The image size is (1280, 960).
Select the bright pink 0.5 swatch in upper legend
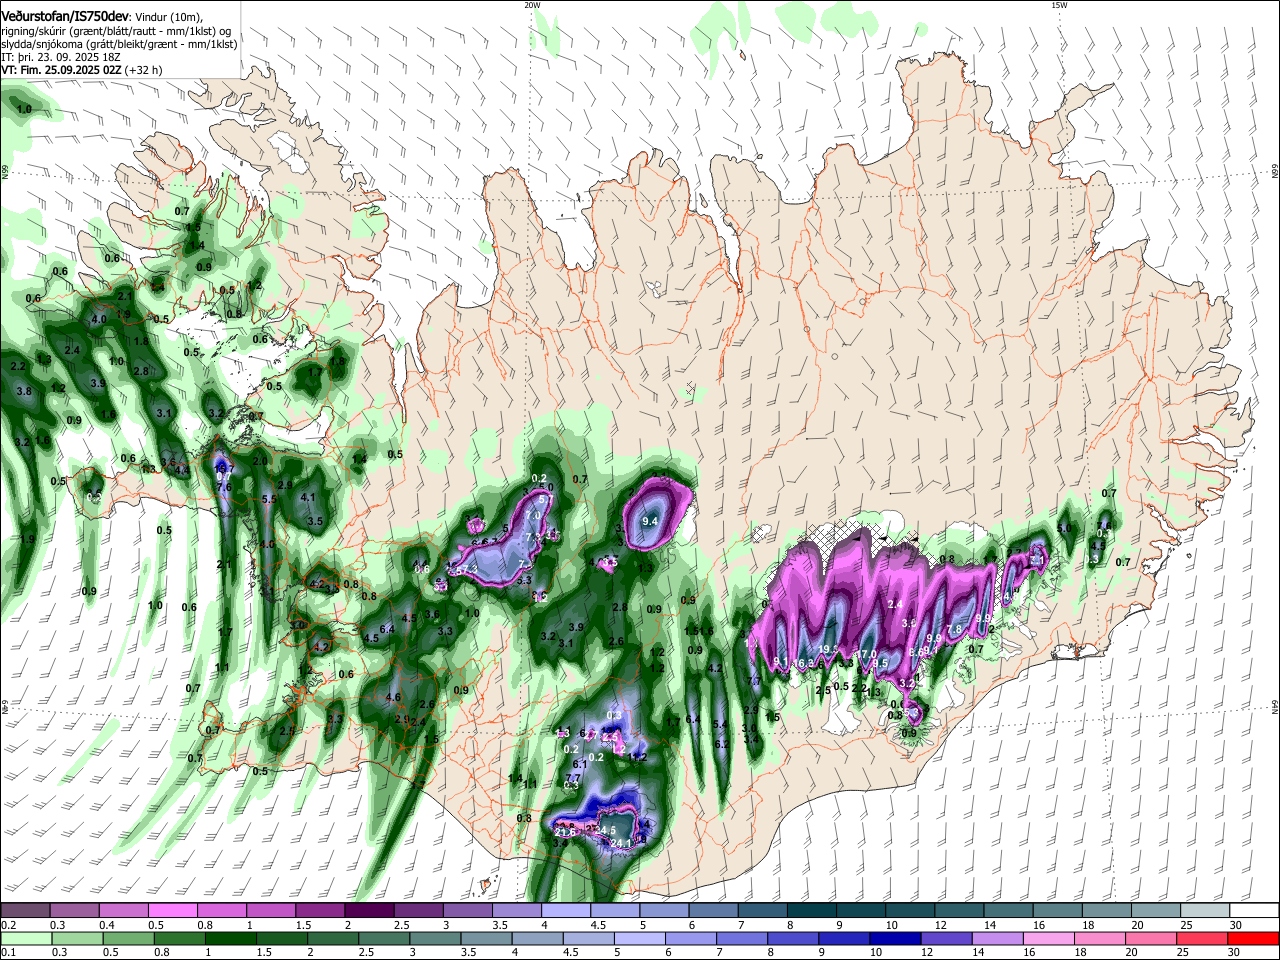coord(172,911)
